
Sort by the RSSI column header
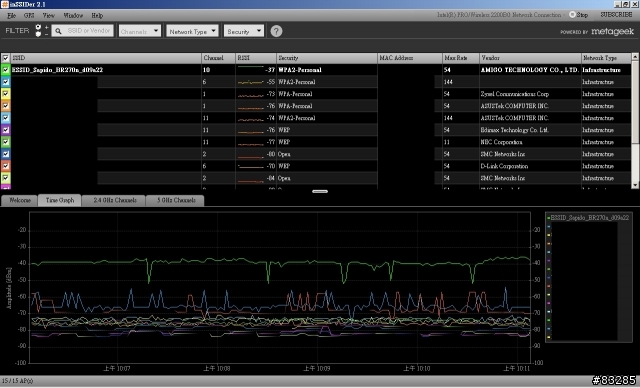point(256,58)
